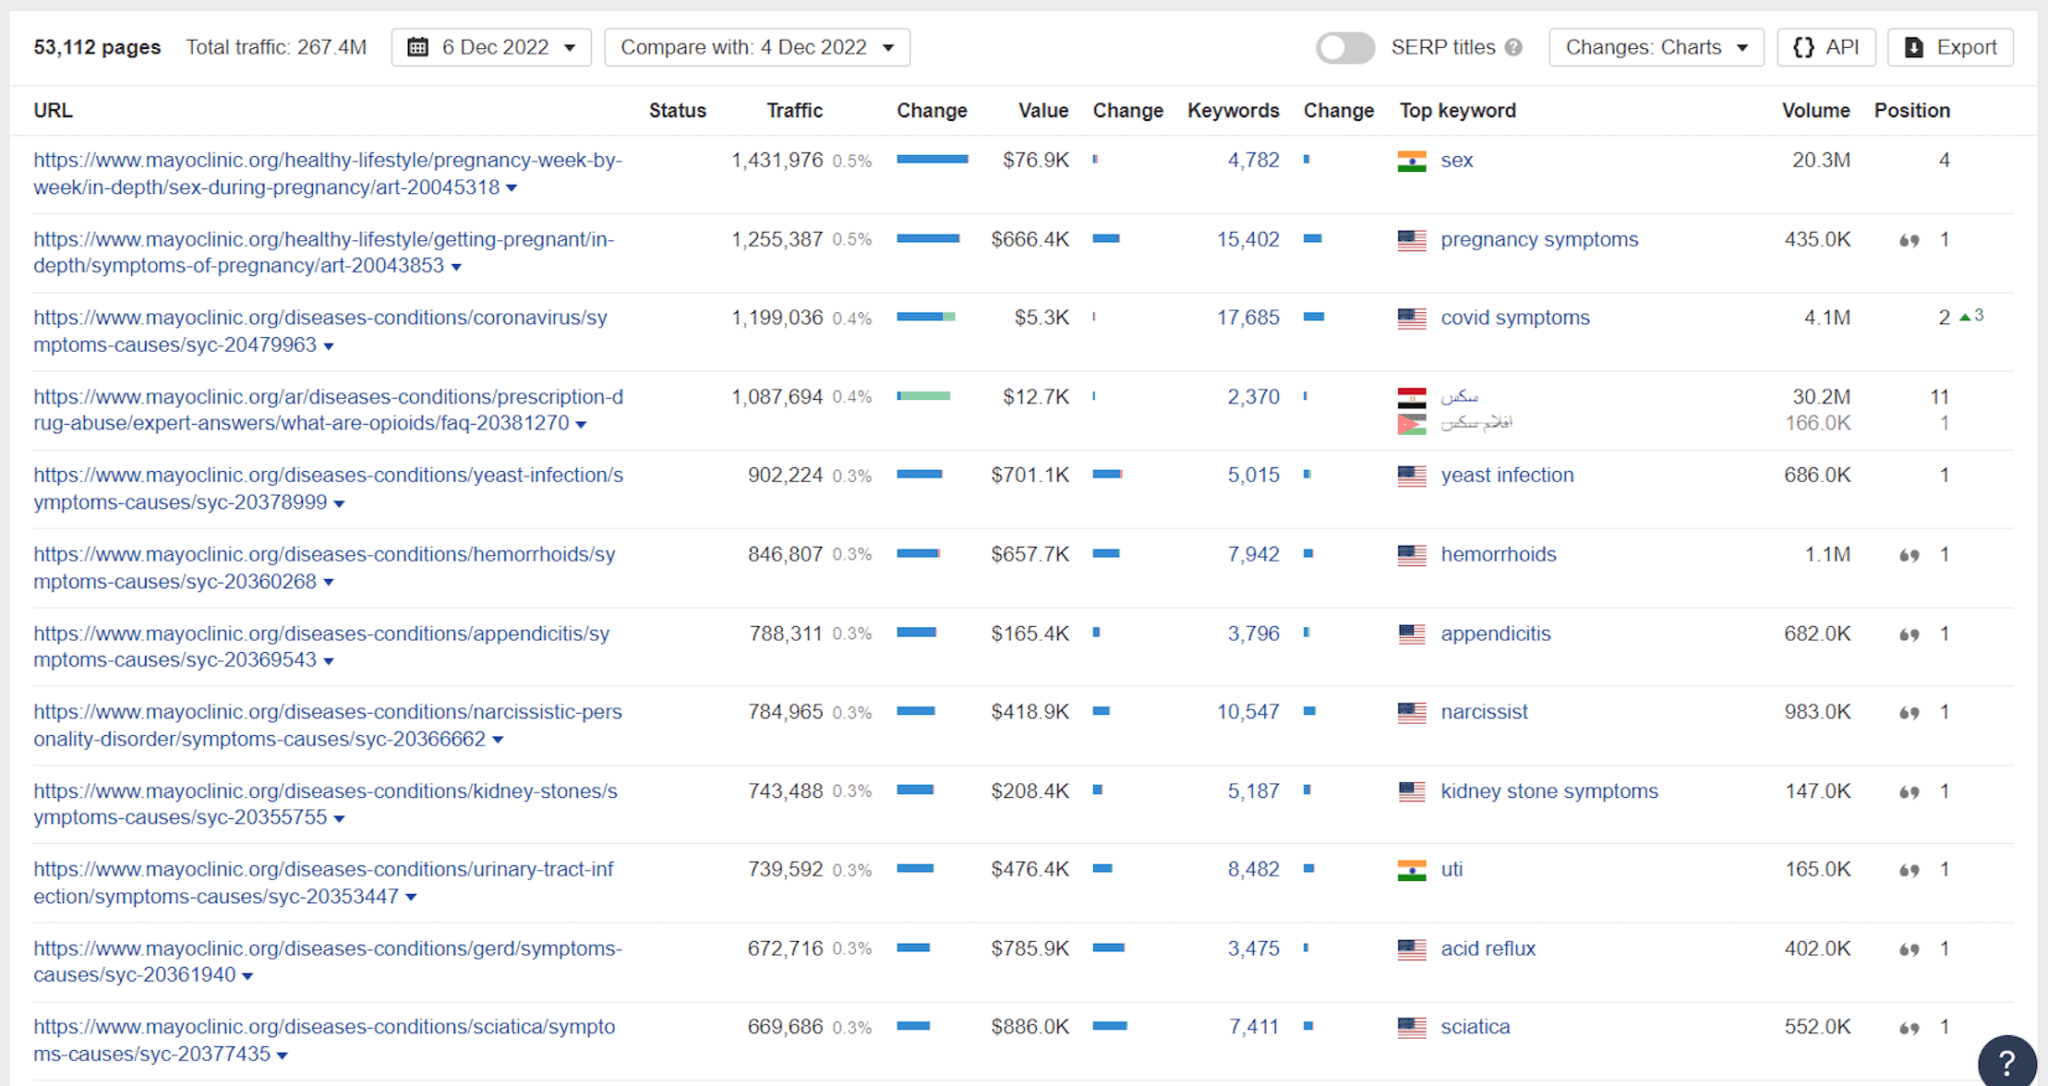This screenshot has height=1086, width=2048.
Task: Click volume value 20.3M
Action: click(1821, 160)
